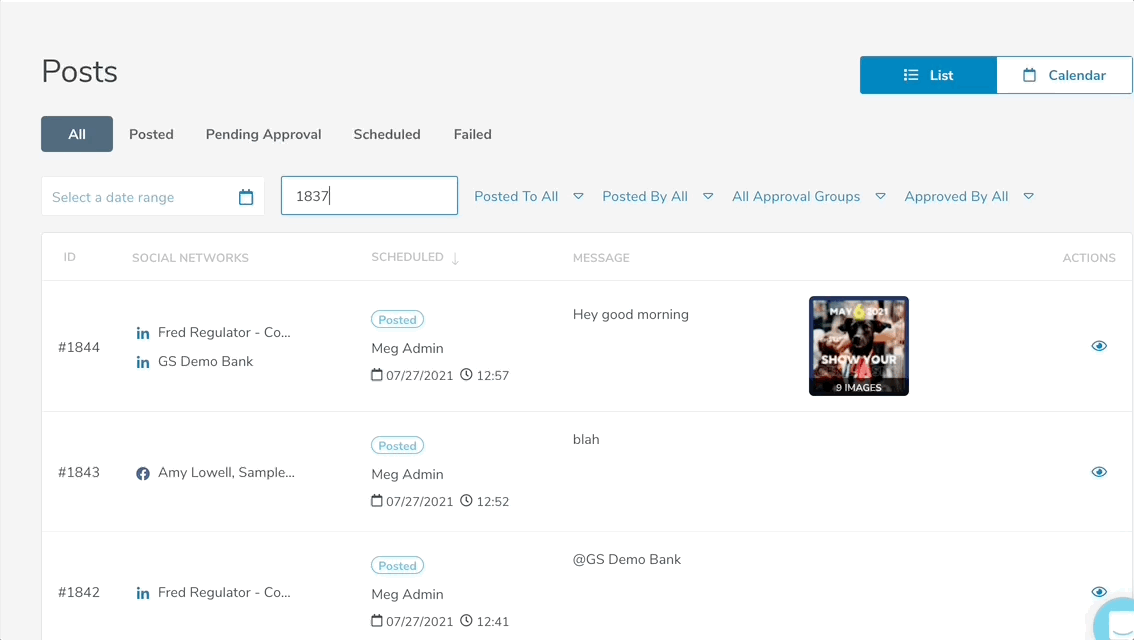Switch to Calendar view
The width and height of the screenshot is (1134, 640).
click(x=1064, y=75)
